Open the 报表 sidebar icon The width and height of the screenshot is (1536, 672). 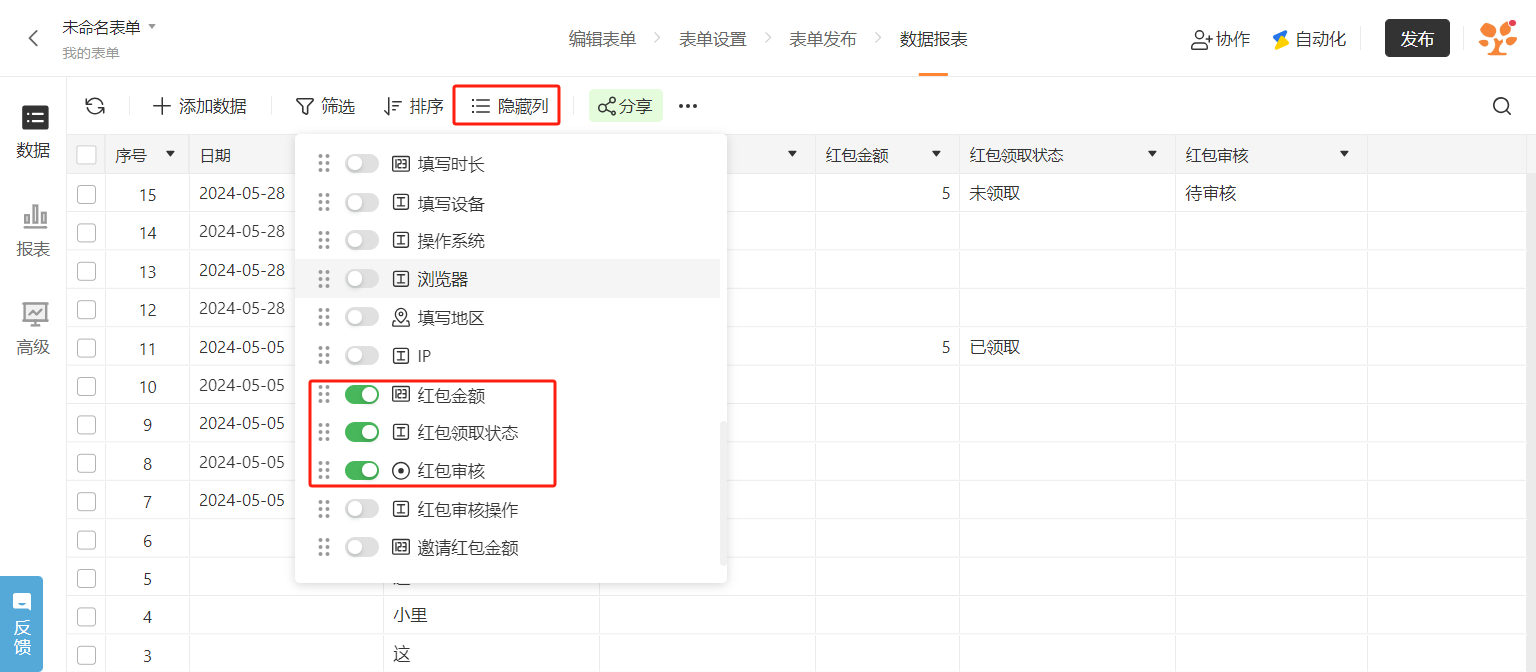pos(34,231)
